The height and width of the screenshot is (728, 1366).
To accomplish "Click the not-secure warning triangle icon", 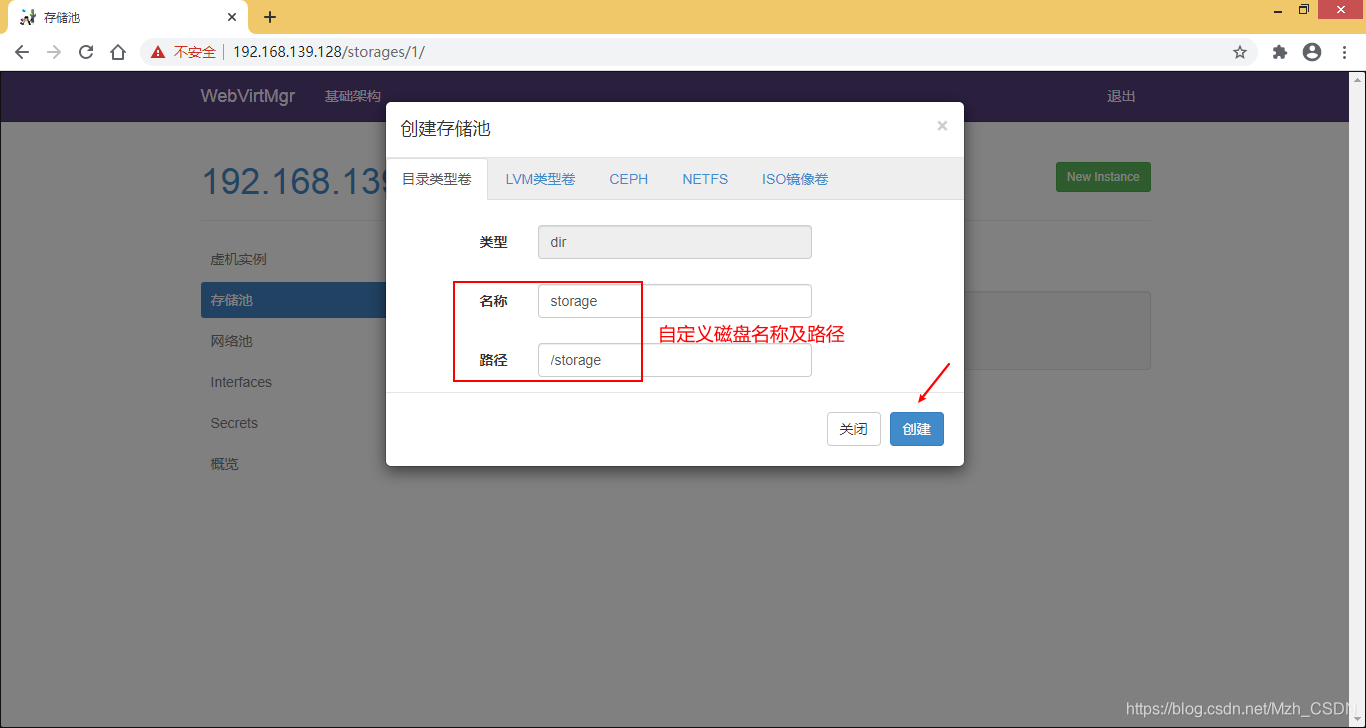I will pos(158,52).
